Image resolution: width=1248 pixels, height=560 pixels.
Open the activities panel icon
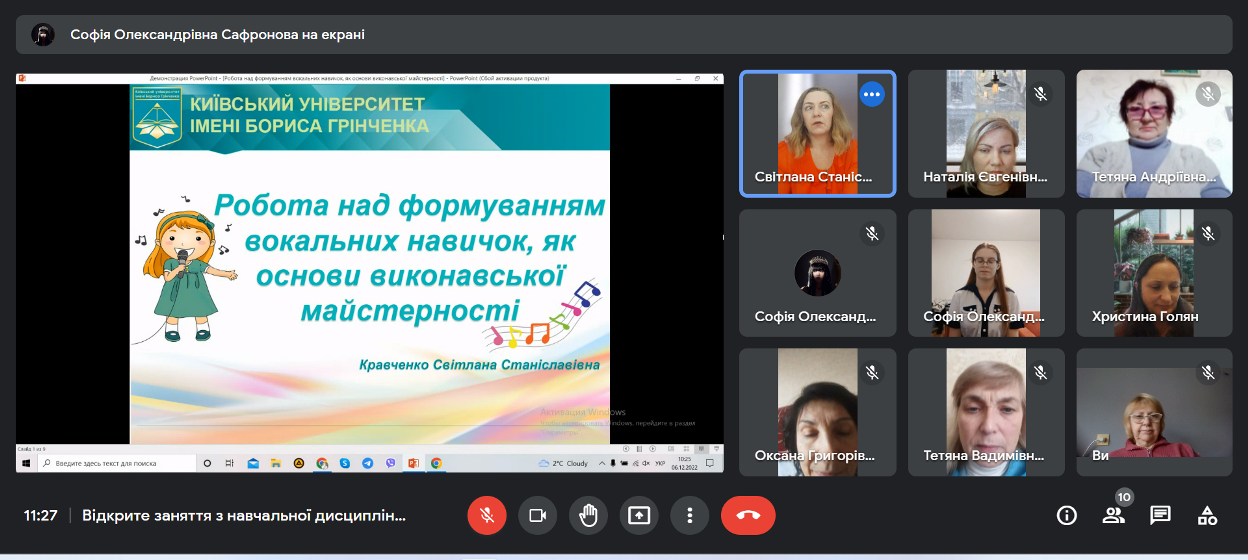[1207, 515]
